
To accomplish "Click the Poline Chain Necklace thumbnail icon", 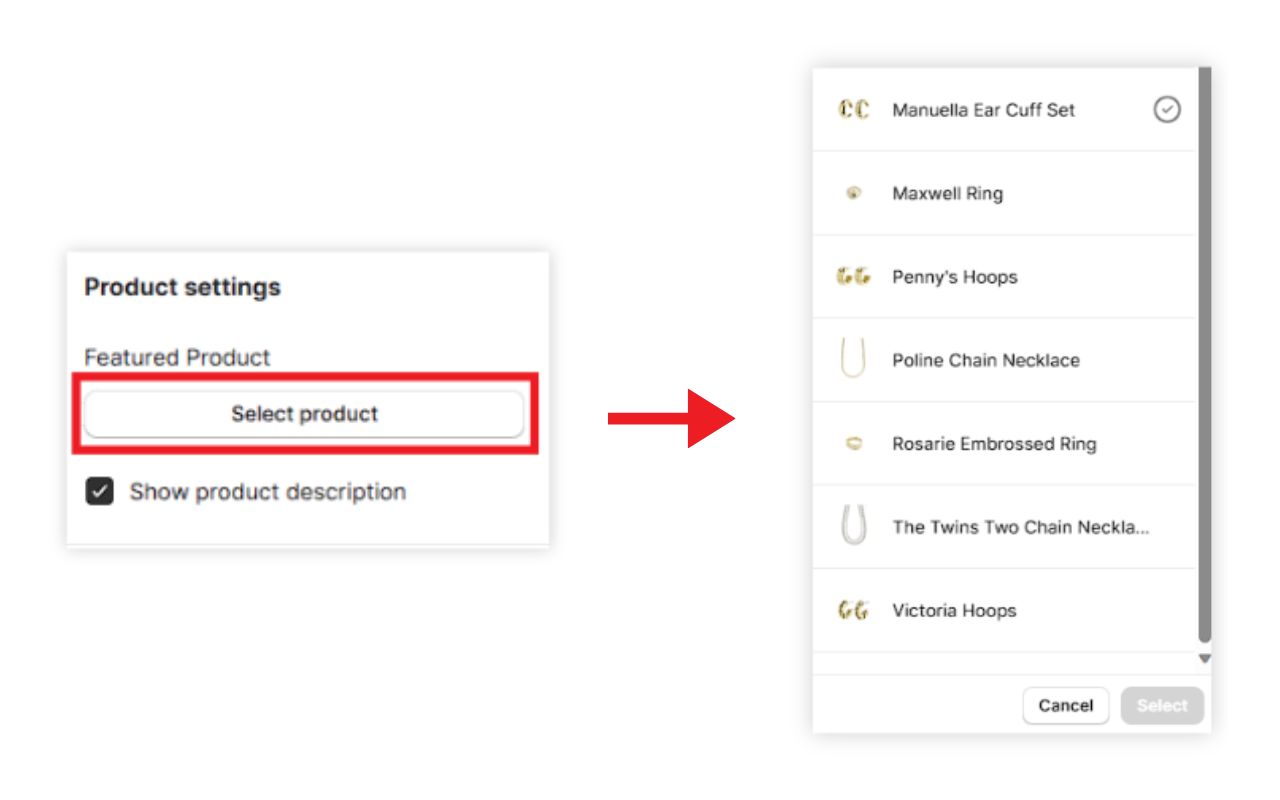I will click(853, 359).
